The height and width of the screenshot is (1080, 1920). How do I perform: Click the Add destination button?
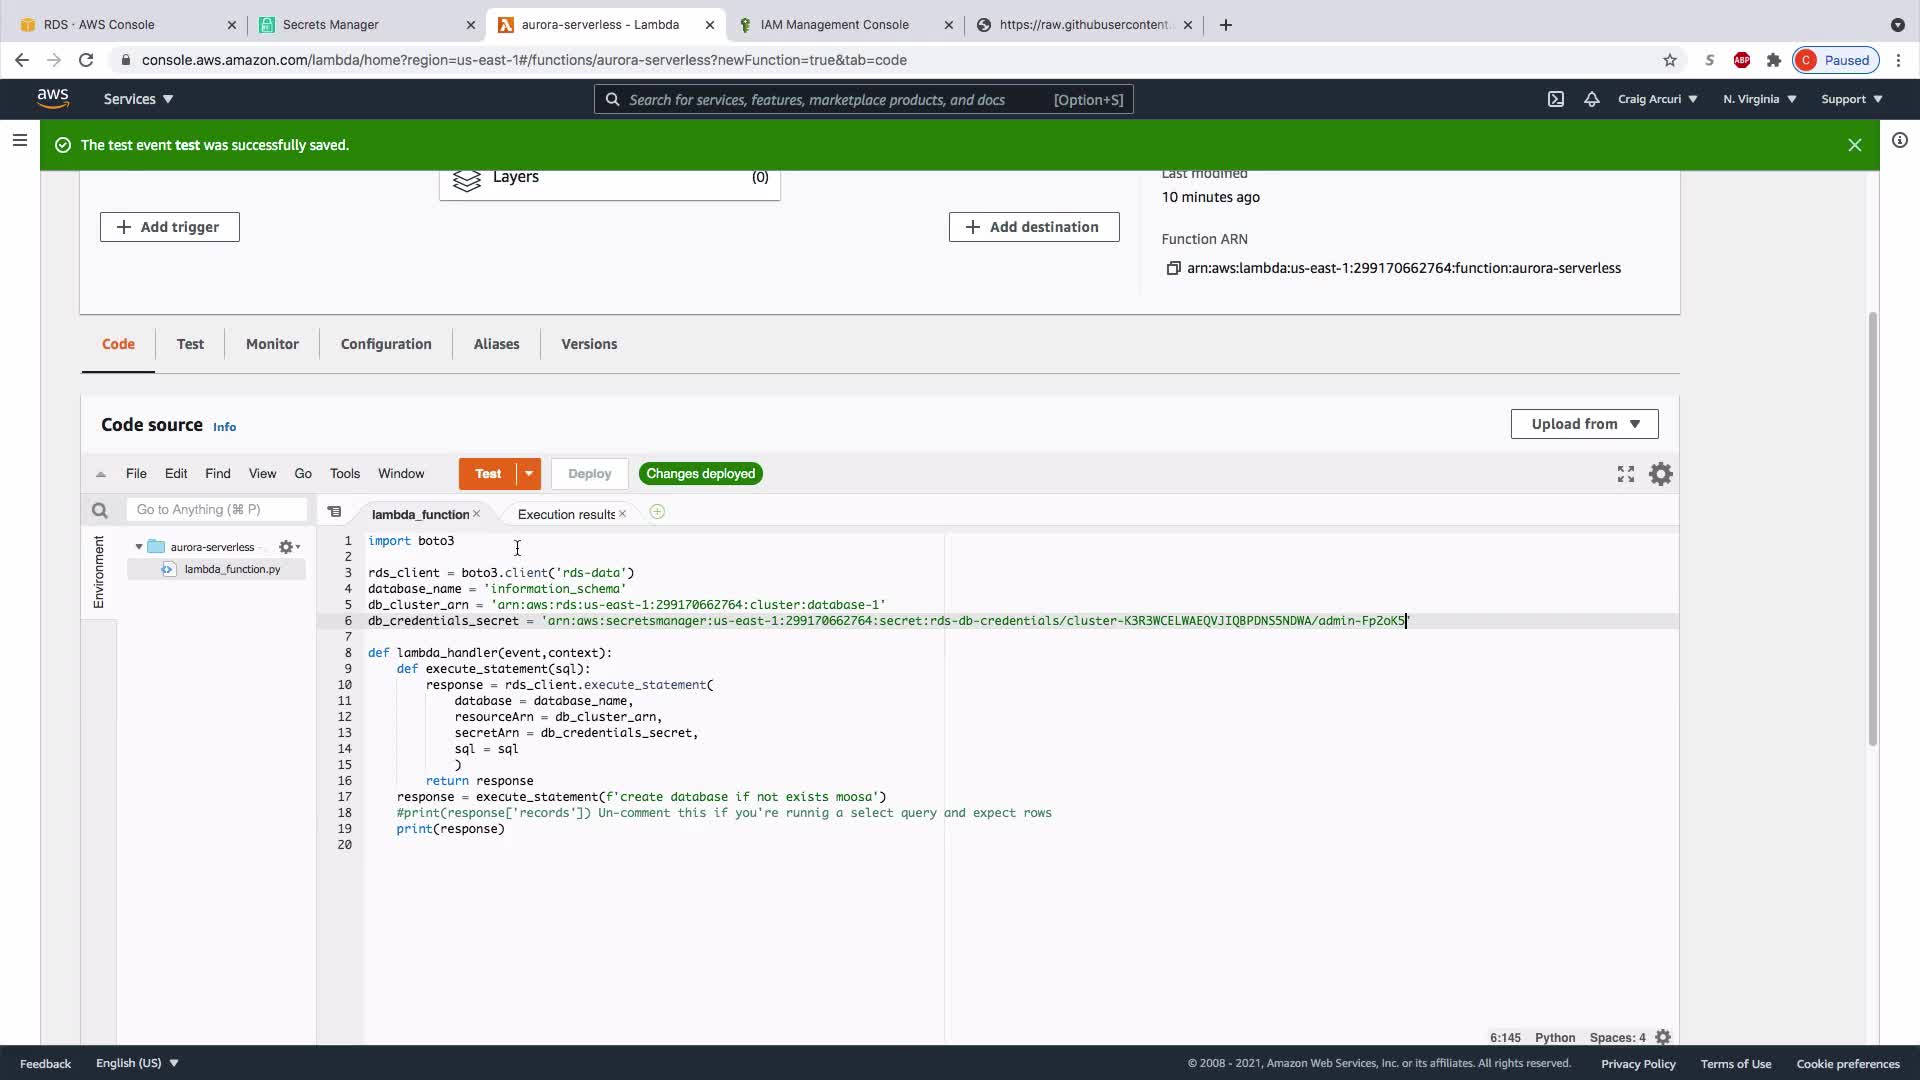pyautogui.click(x=1033, y=227)
